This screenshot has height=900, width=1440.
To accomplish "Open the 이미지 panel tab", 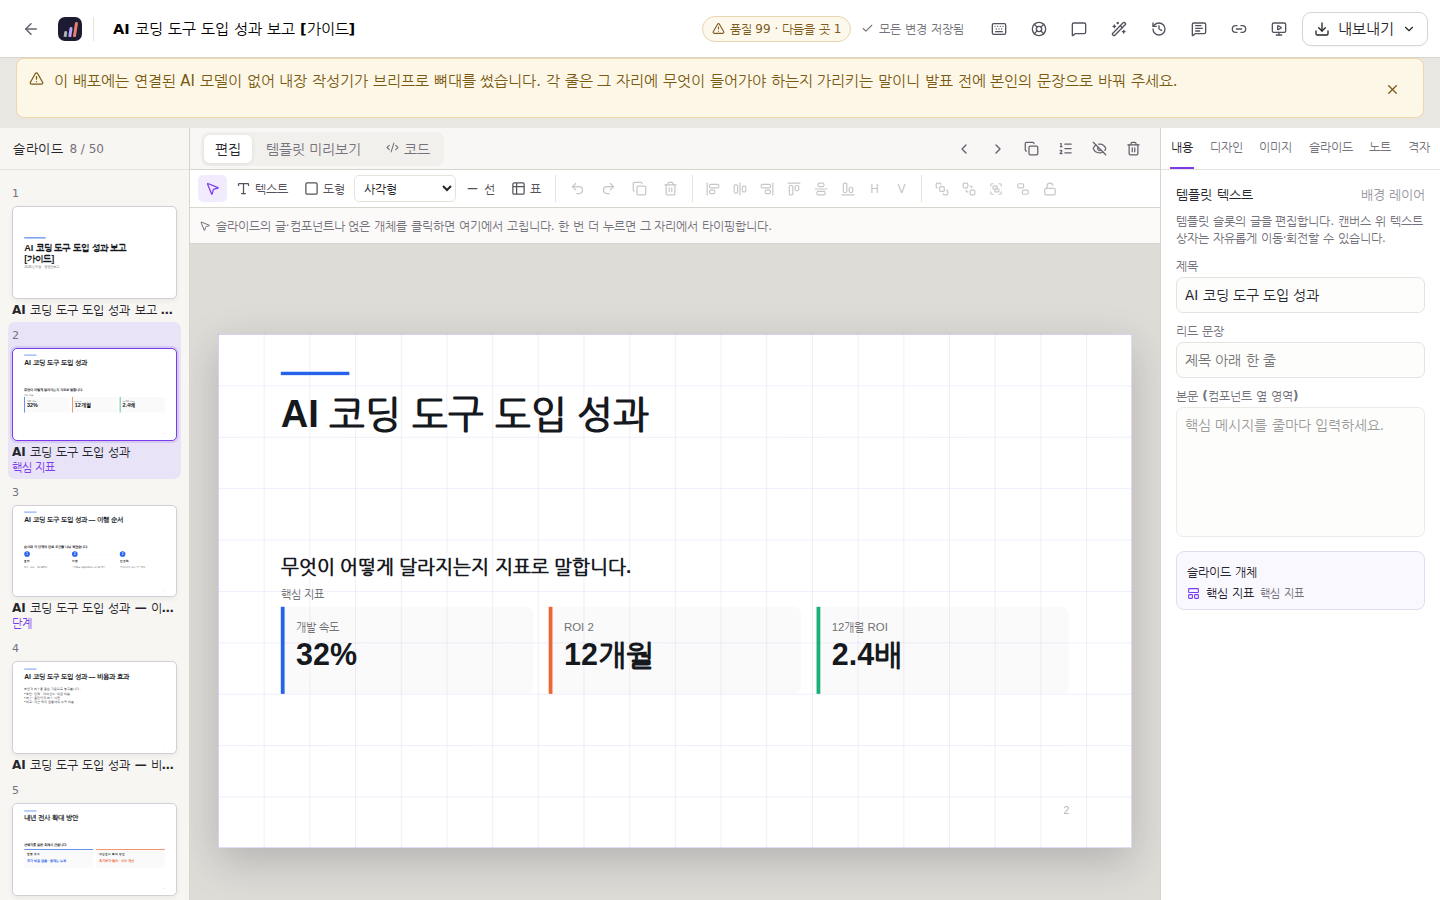I will click(1275, 148).
